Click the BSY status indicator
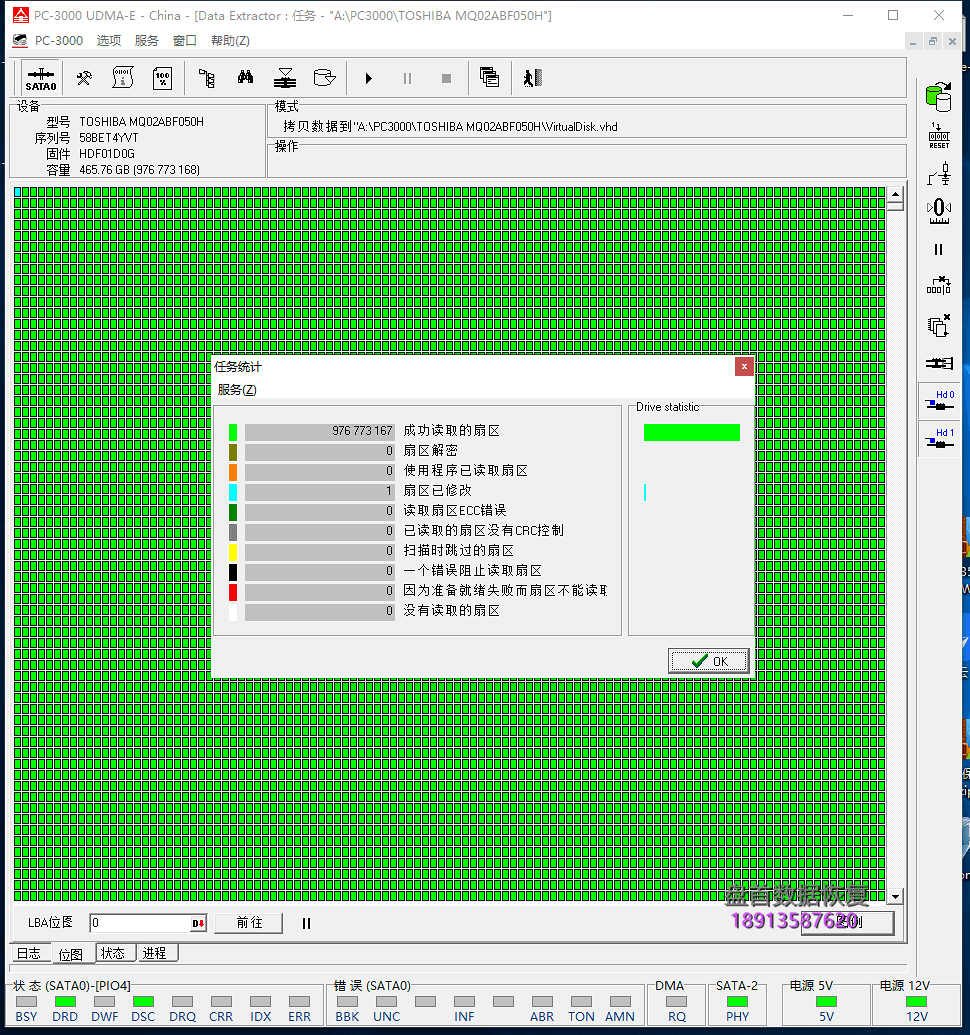This screenshot has width=970, height=1035. point(26,1001)
